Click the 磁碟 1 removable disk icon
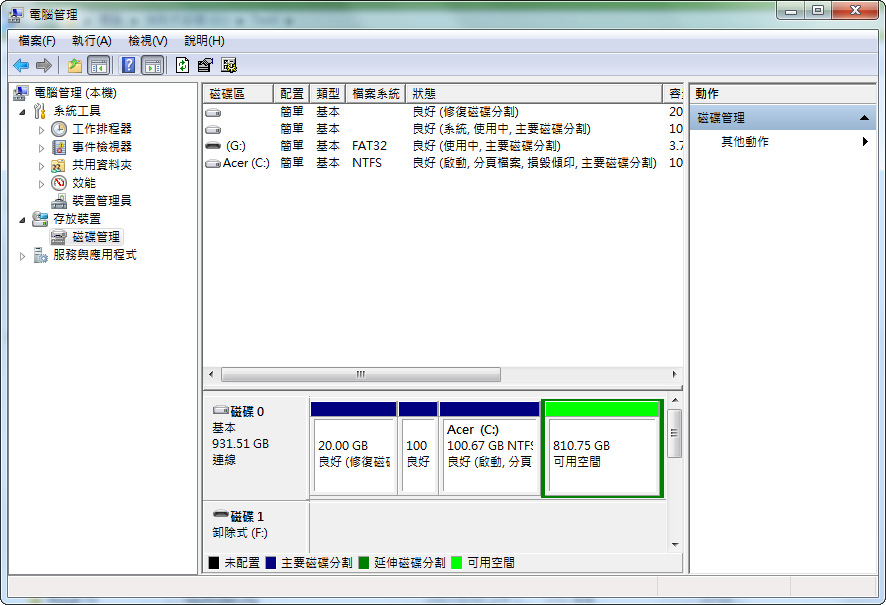886x605 pixels. pos(220,515)
